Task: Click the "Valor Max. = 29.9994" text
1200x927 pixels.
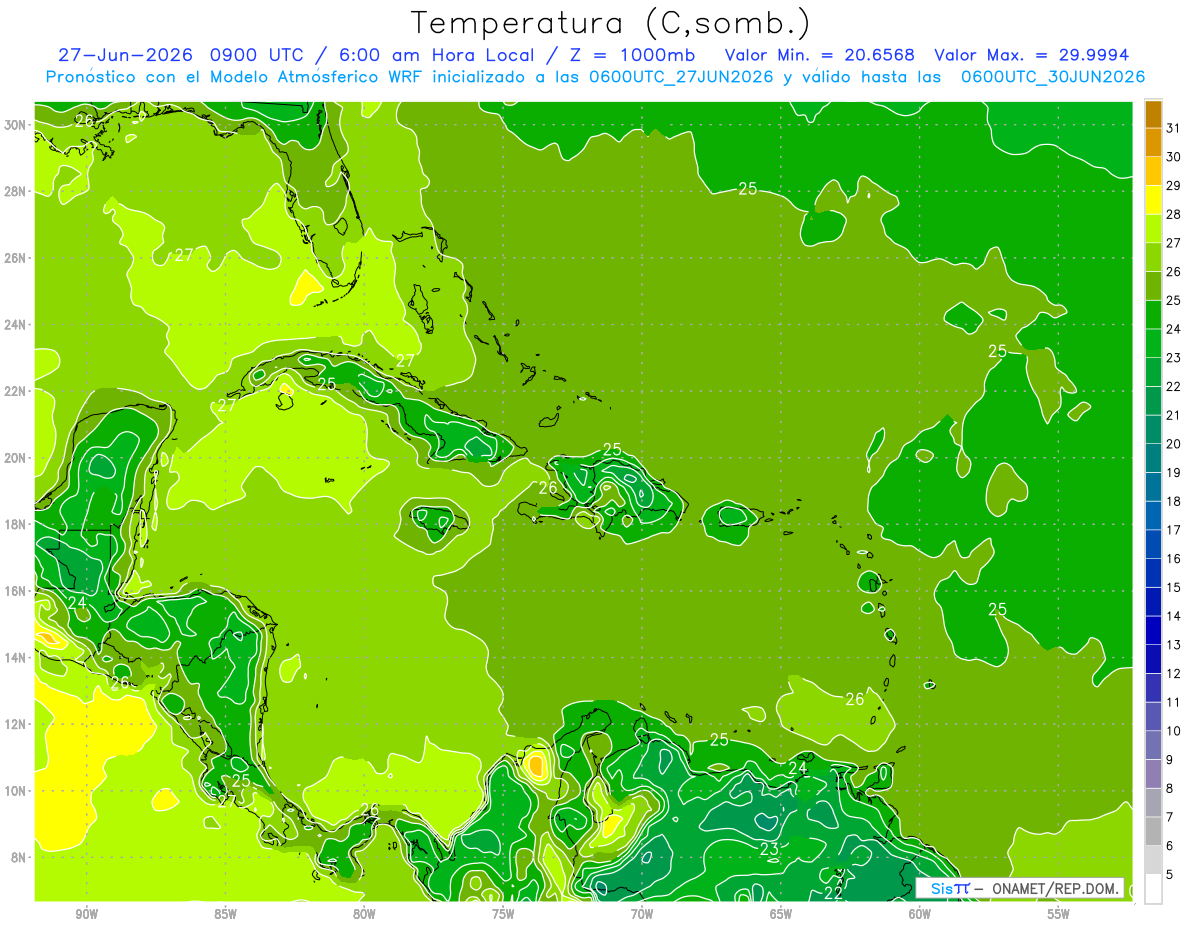Action: (1031, 55)
